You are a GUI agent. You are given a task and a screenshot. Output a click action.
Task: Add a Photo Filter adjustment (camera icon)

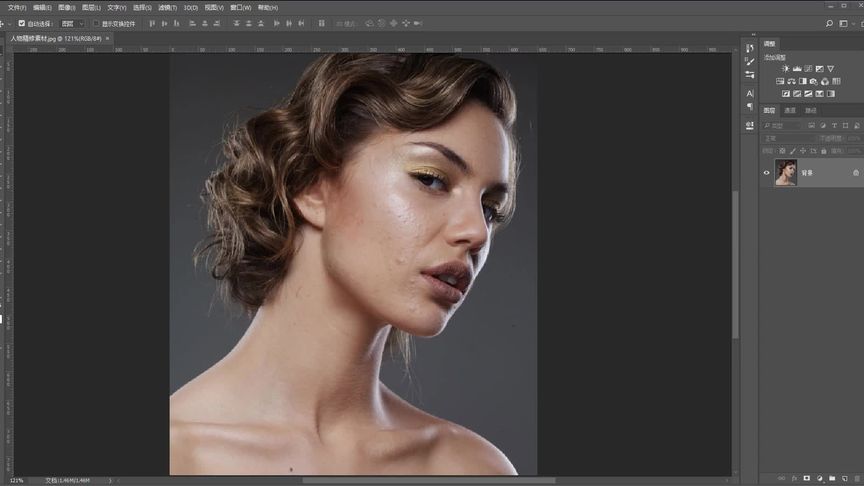(x=814, y=82)
